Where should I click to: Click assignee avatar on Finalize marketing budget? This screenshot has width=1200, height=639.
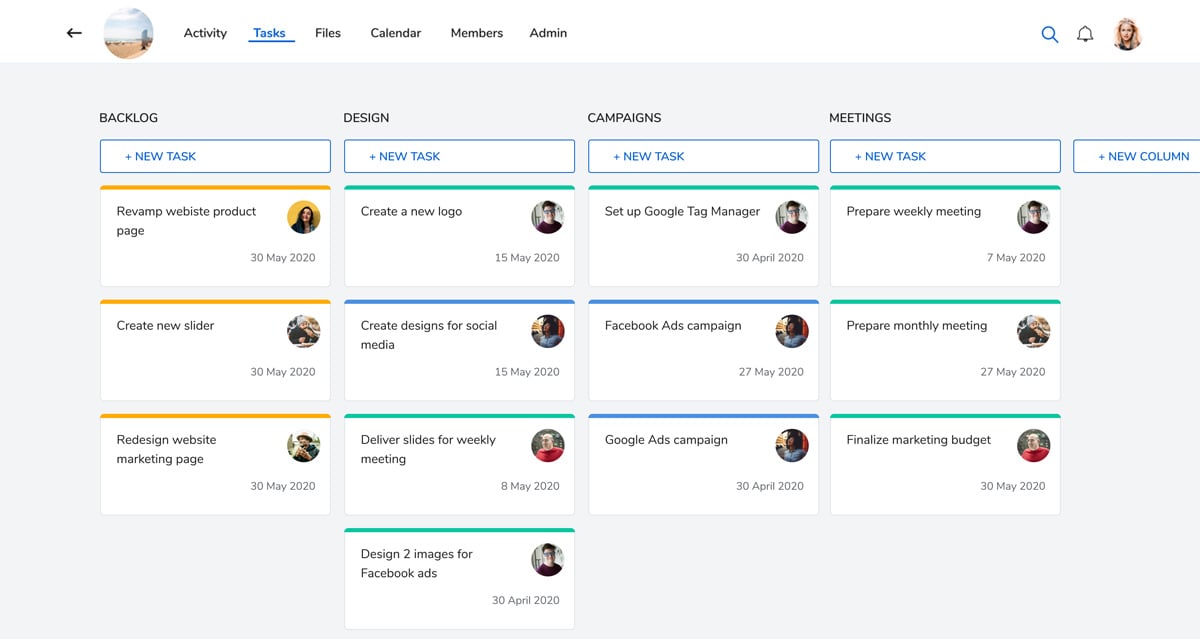click(x=1033, y=445)
